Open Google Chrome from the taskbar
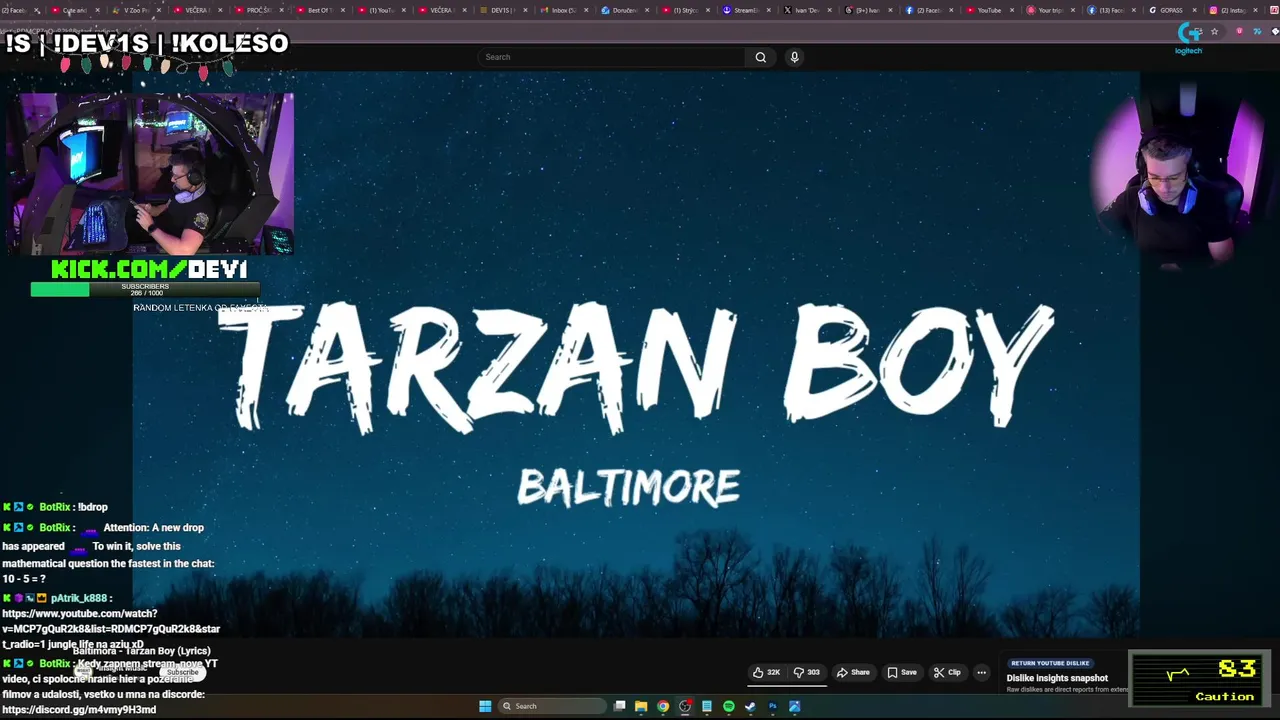The width and height of the screenshot is (1280, 720). pyautogui.click(x=663, y=706)
